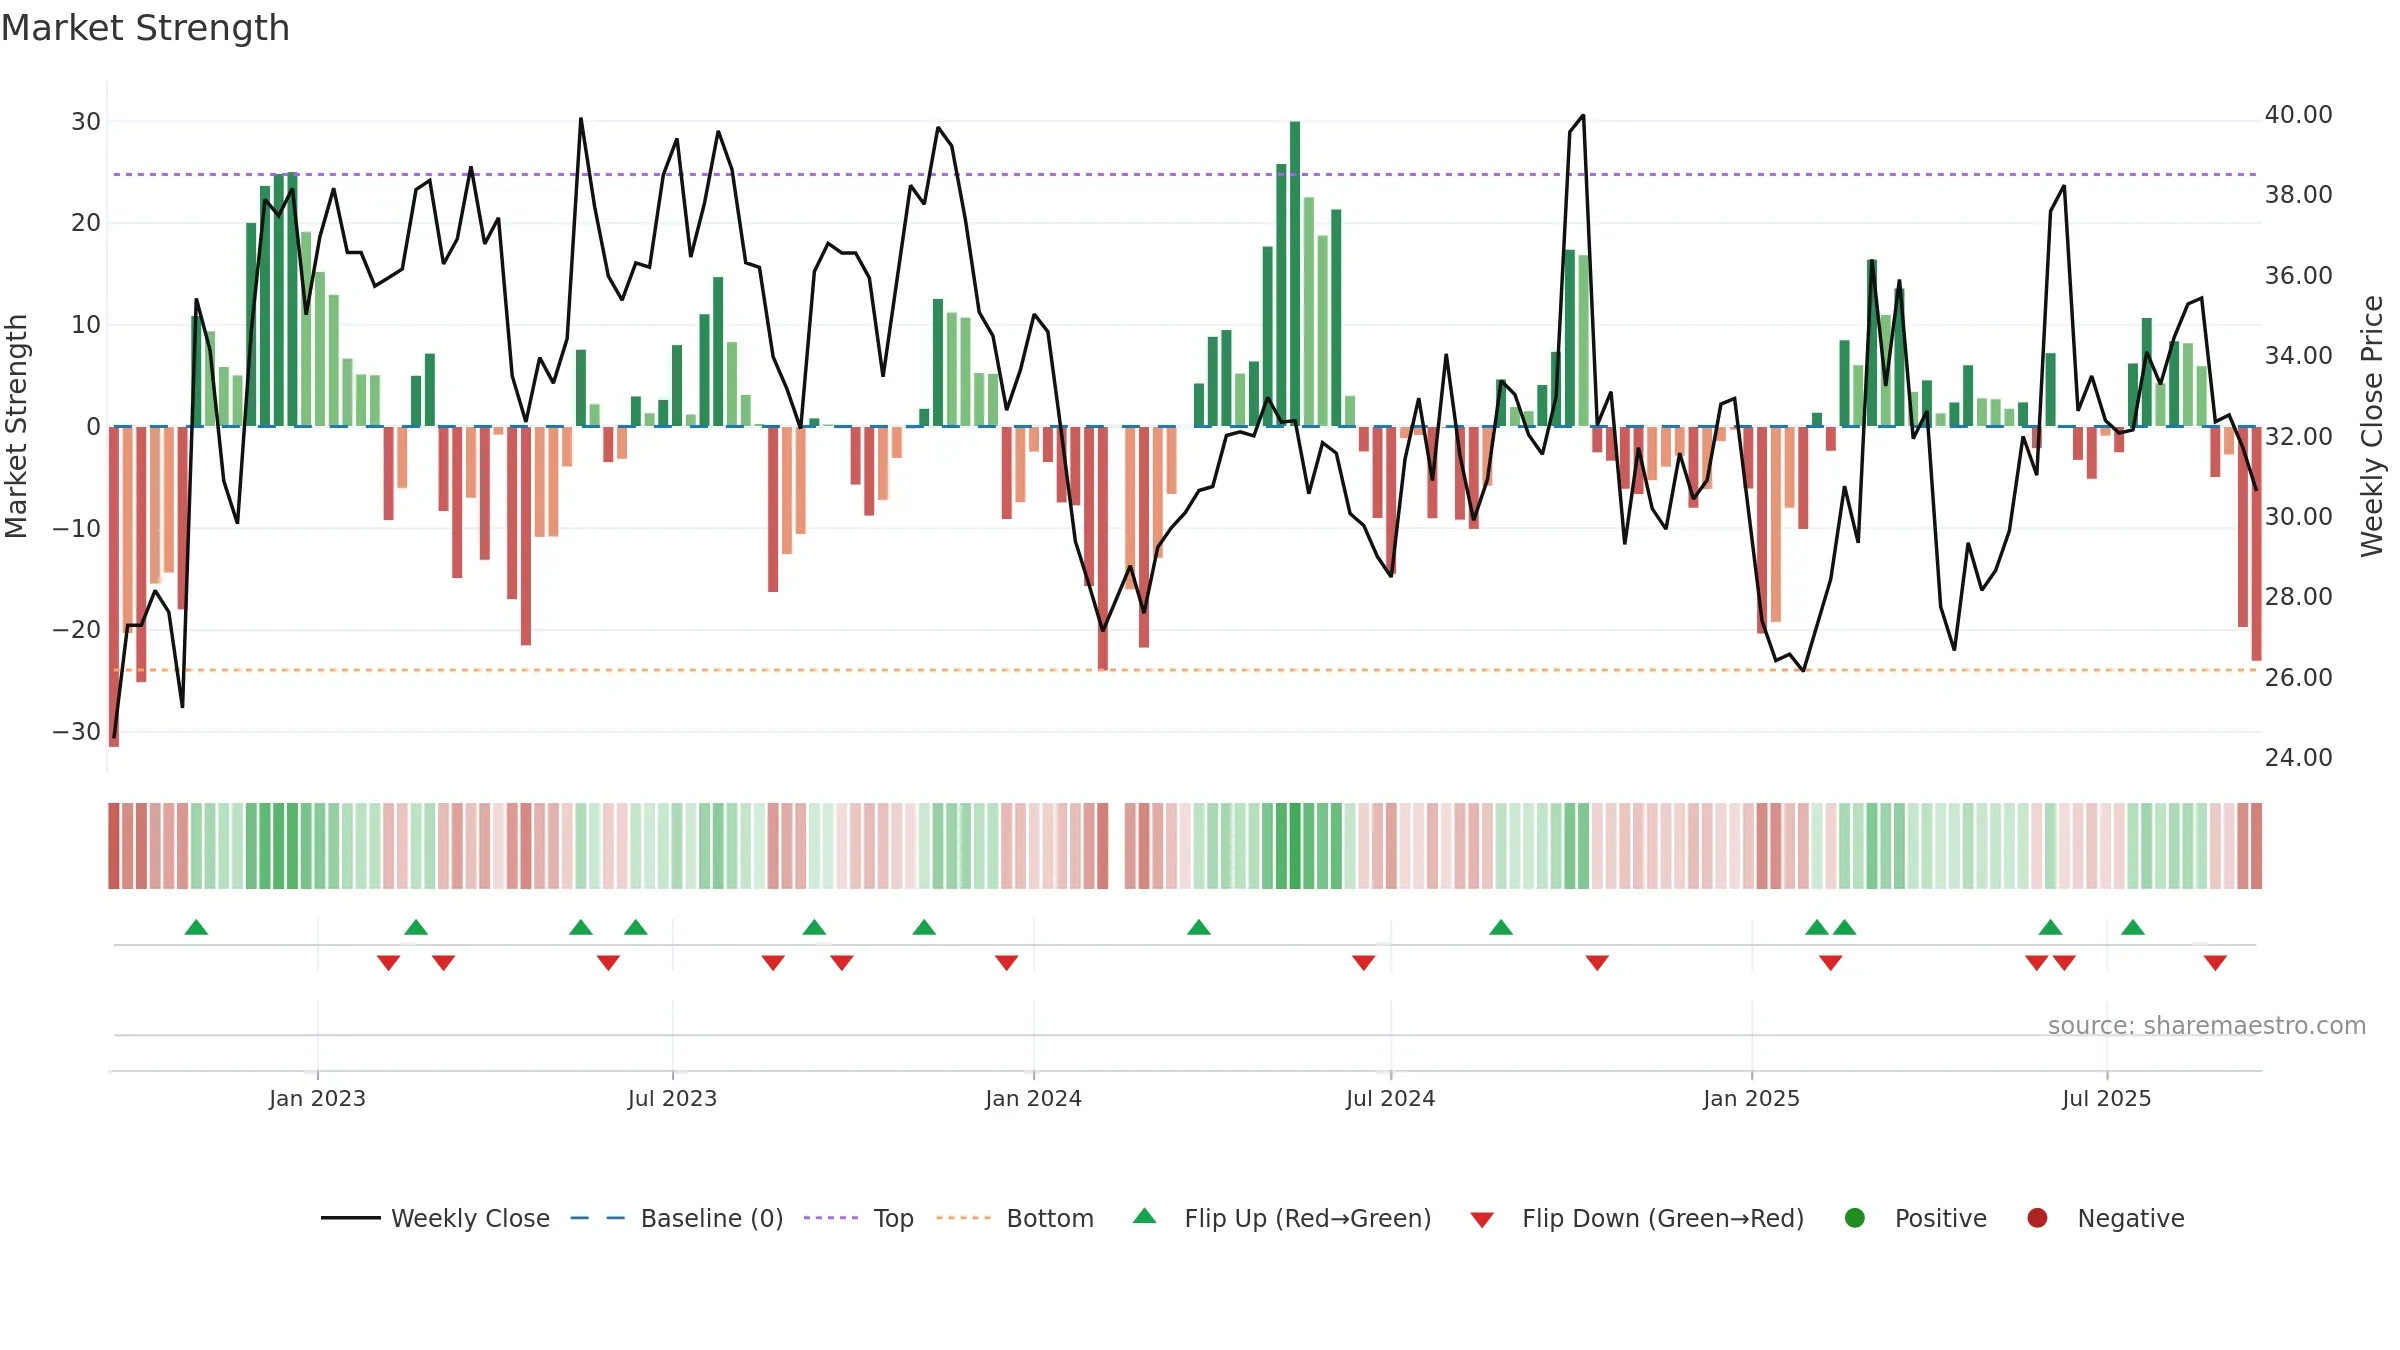This screenshot has width=2400, height=1350.
Task: Toggle Flip Up (Red→Green) legend entry
Action: (1282, 1218)
